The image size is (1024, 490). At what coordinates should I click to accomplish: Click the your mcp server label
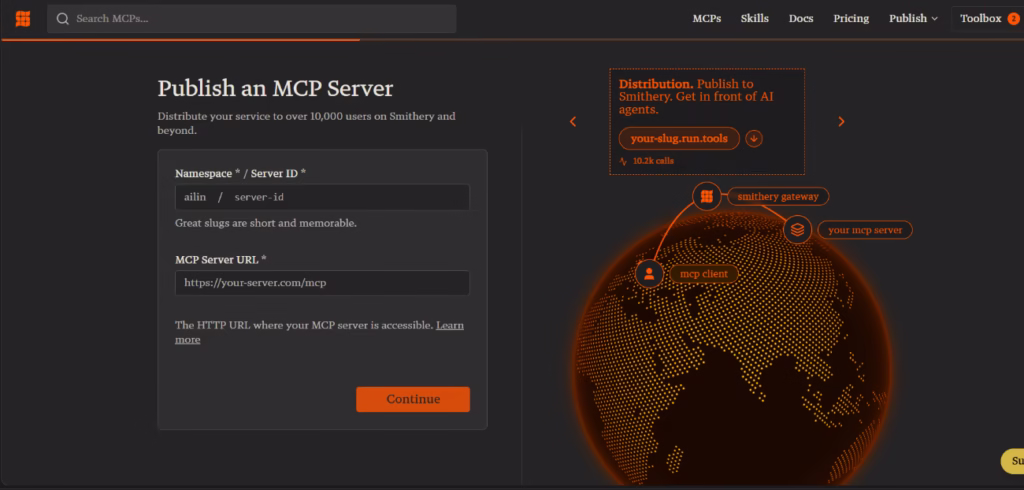click(x=865, y=230)
